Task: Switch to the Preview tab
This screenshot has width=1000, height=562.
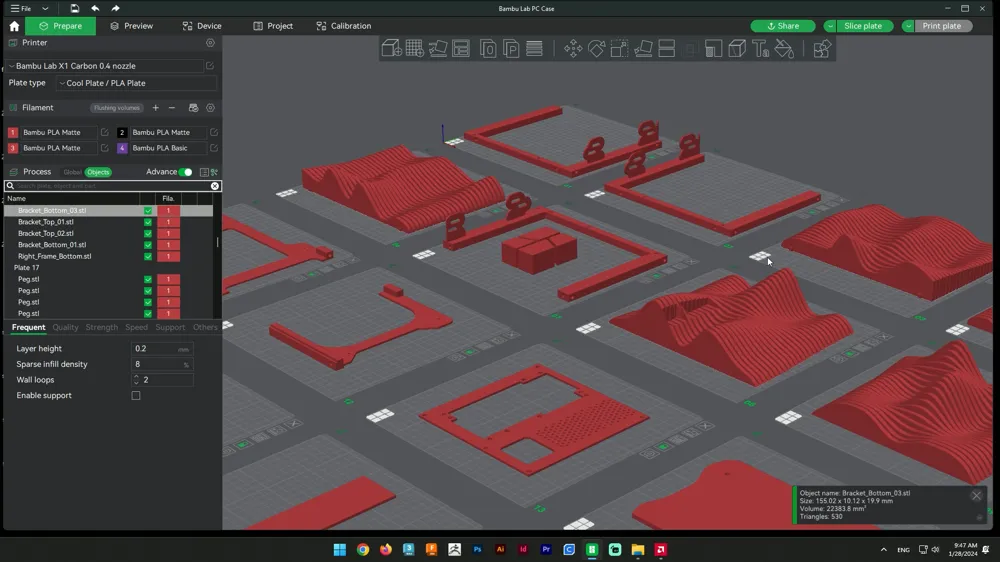Action: point(131,26)
